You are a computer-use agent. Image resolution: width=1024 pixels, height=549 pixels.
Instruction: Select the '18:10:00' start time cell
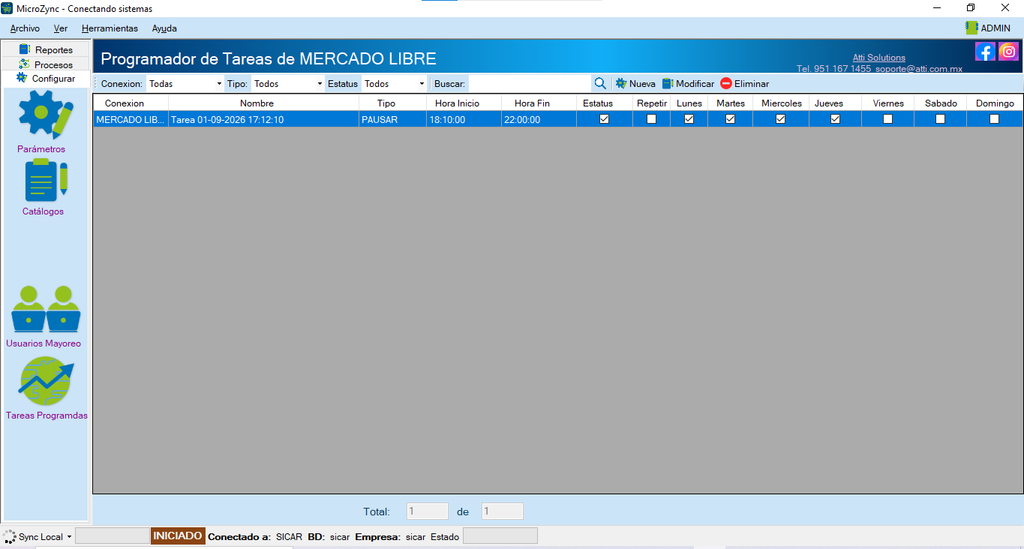coord(464,119)
